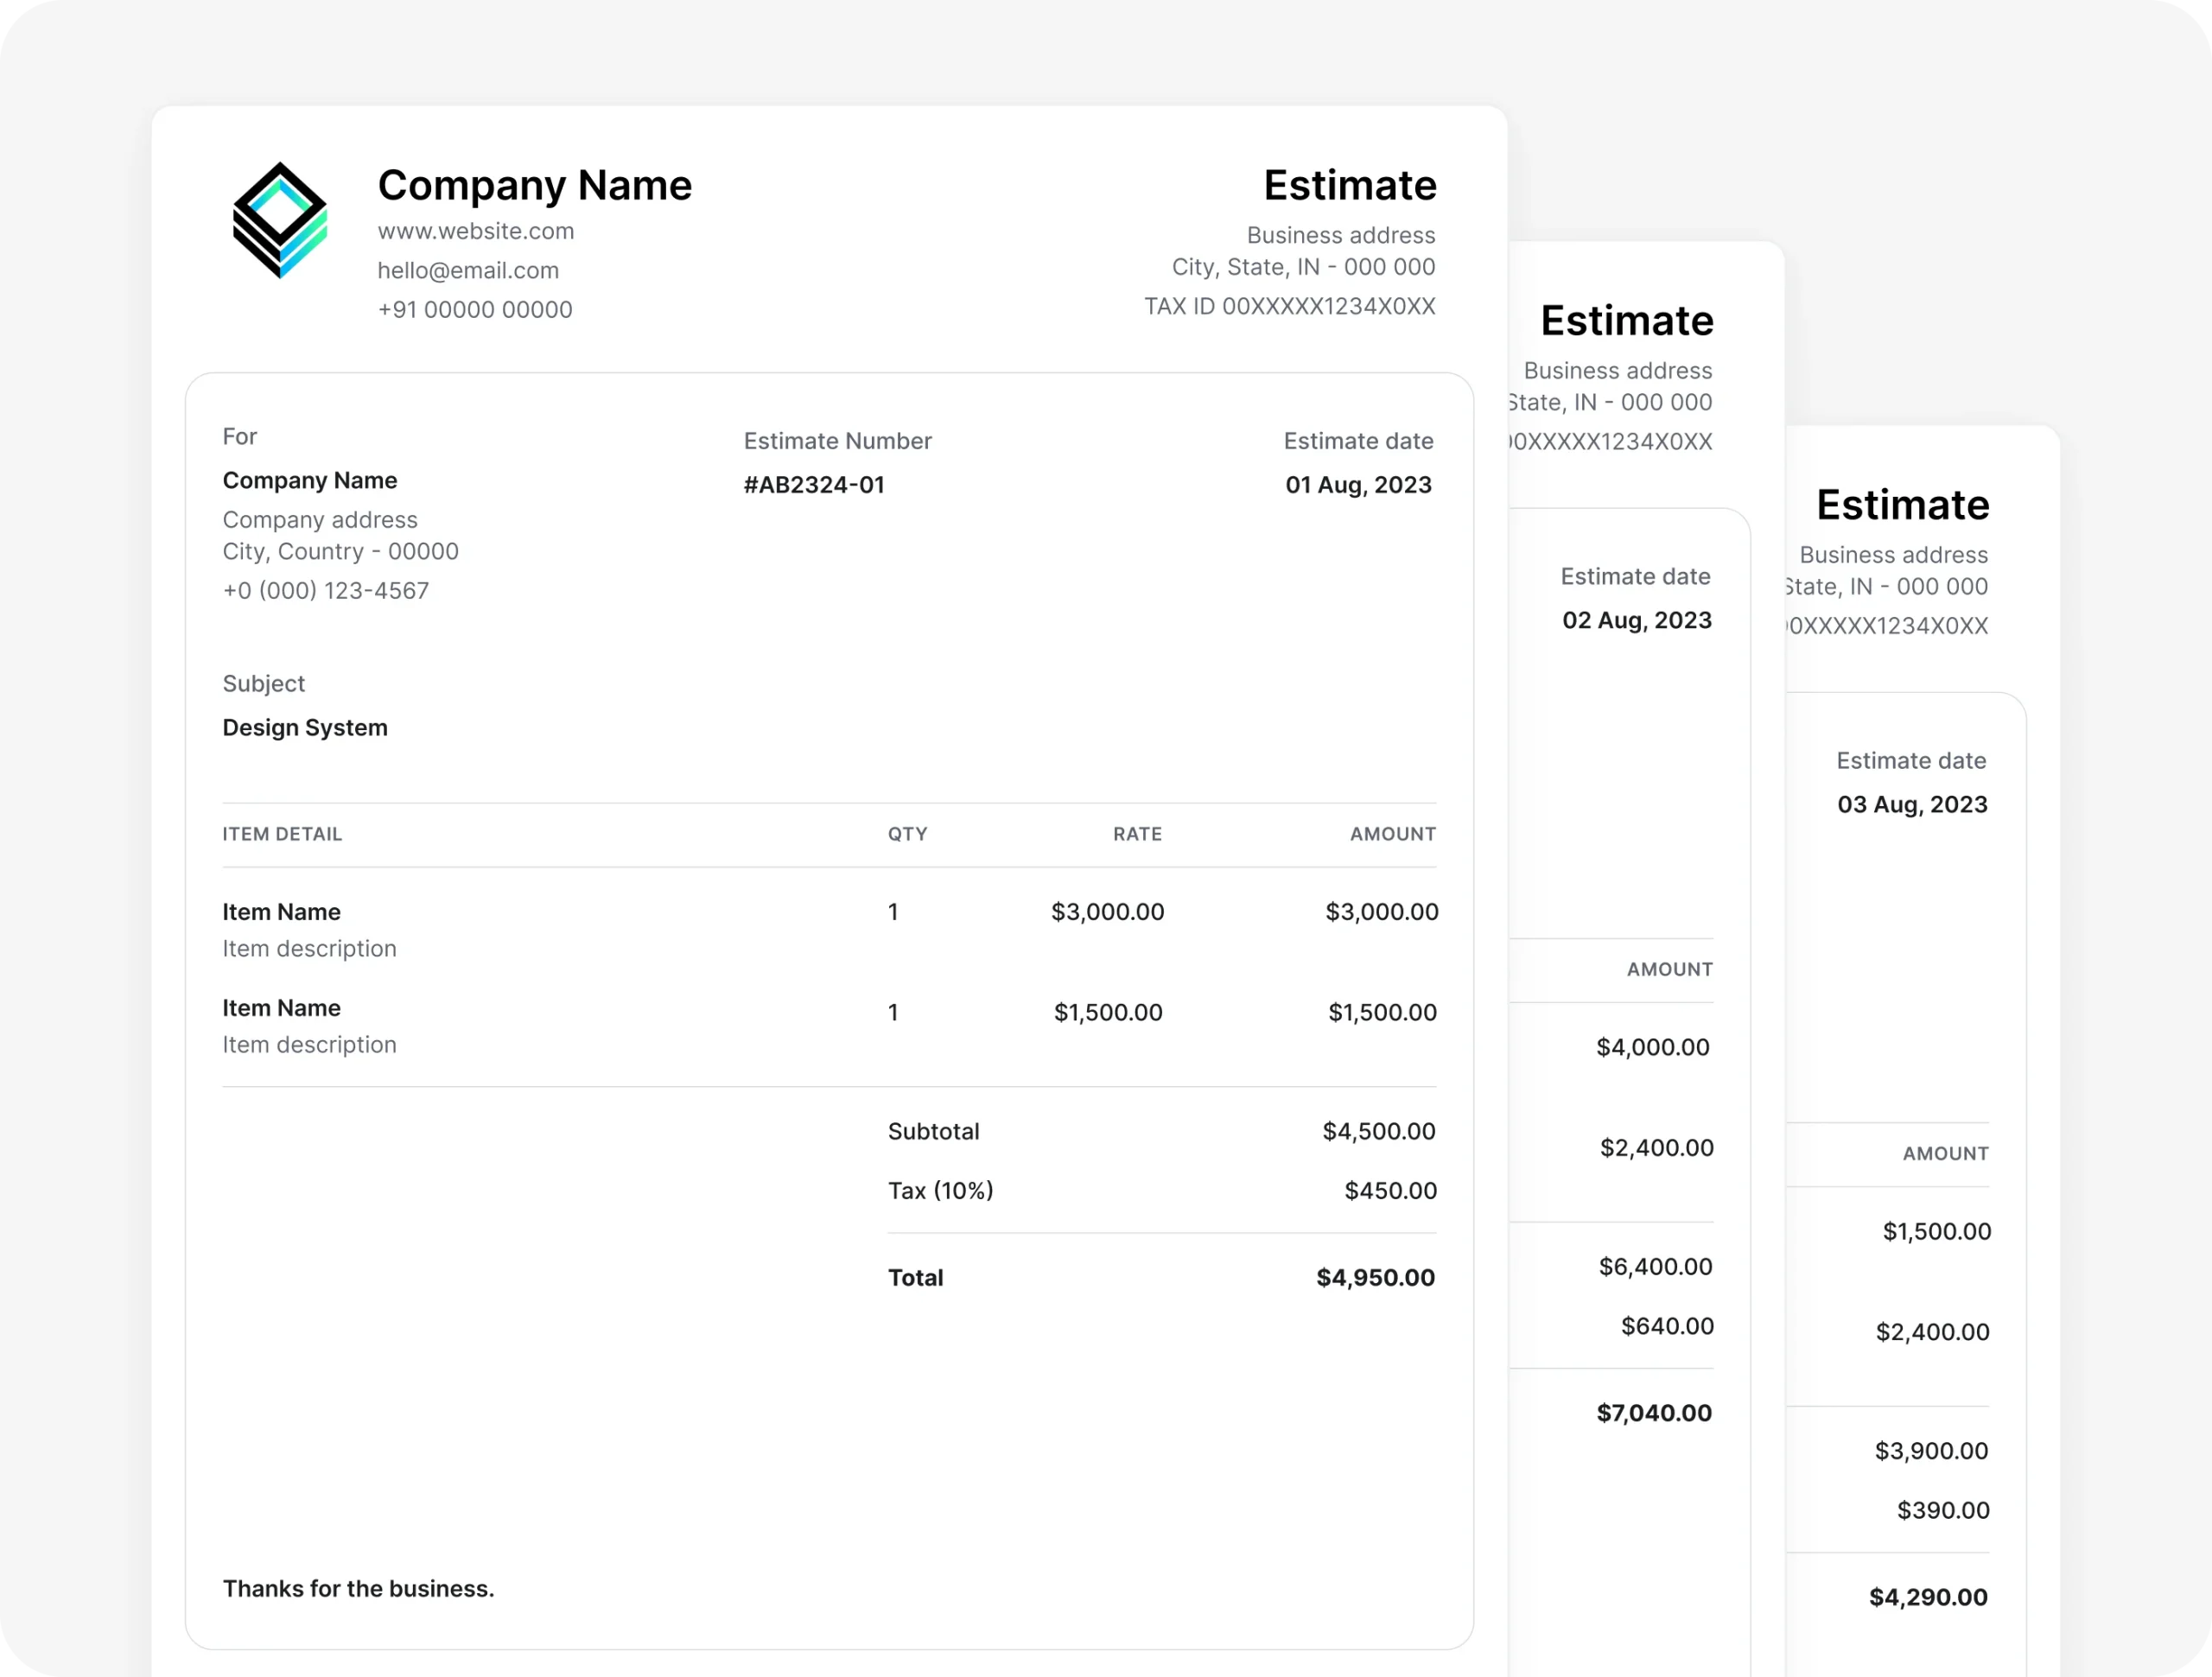Image resolution: width=2212 pixels, height=1677 pixels.
Task: Select the QTY column header
Action: (x=907, y=833)
